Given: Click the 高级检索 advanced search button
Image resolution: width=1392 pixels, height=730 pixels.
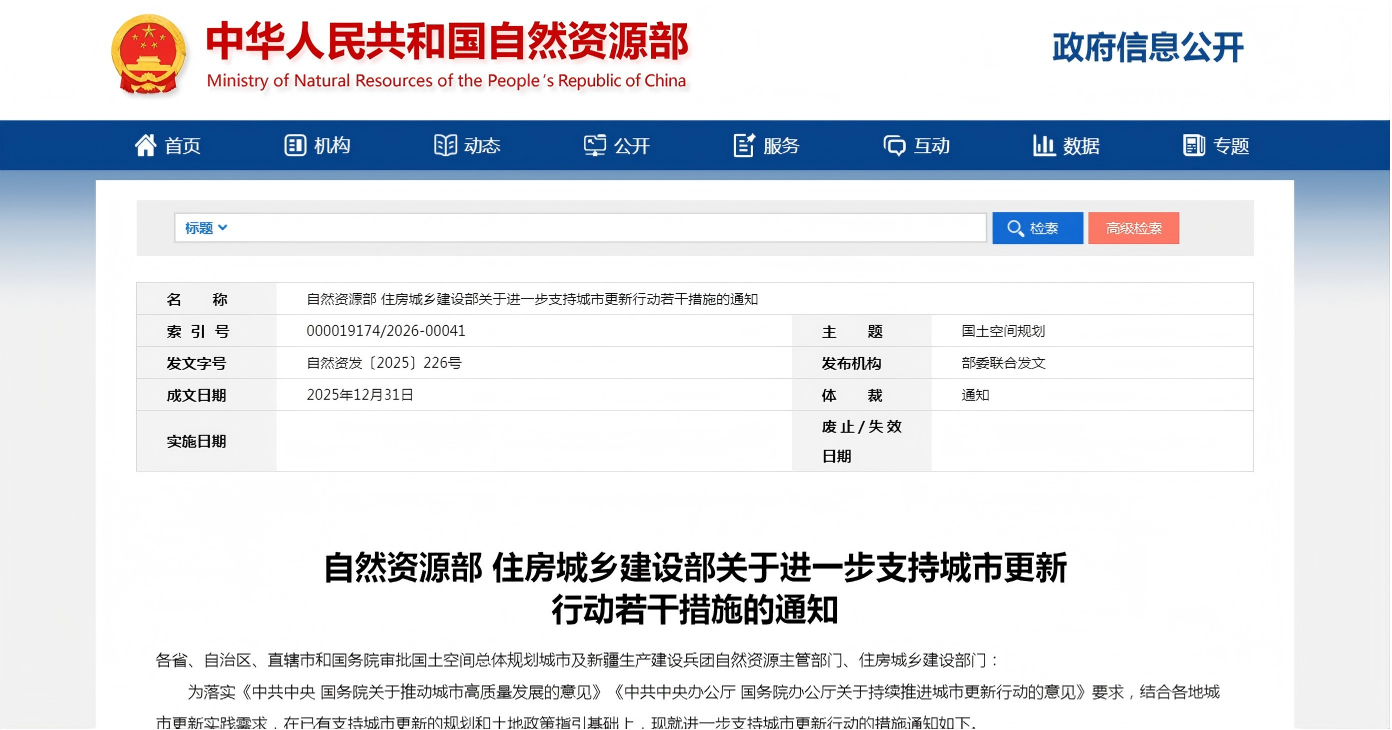Looking at the screenshot, I should click(1133, 227).
